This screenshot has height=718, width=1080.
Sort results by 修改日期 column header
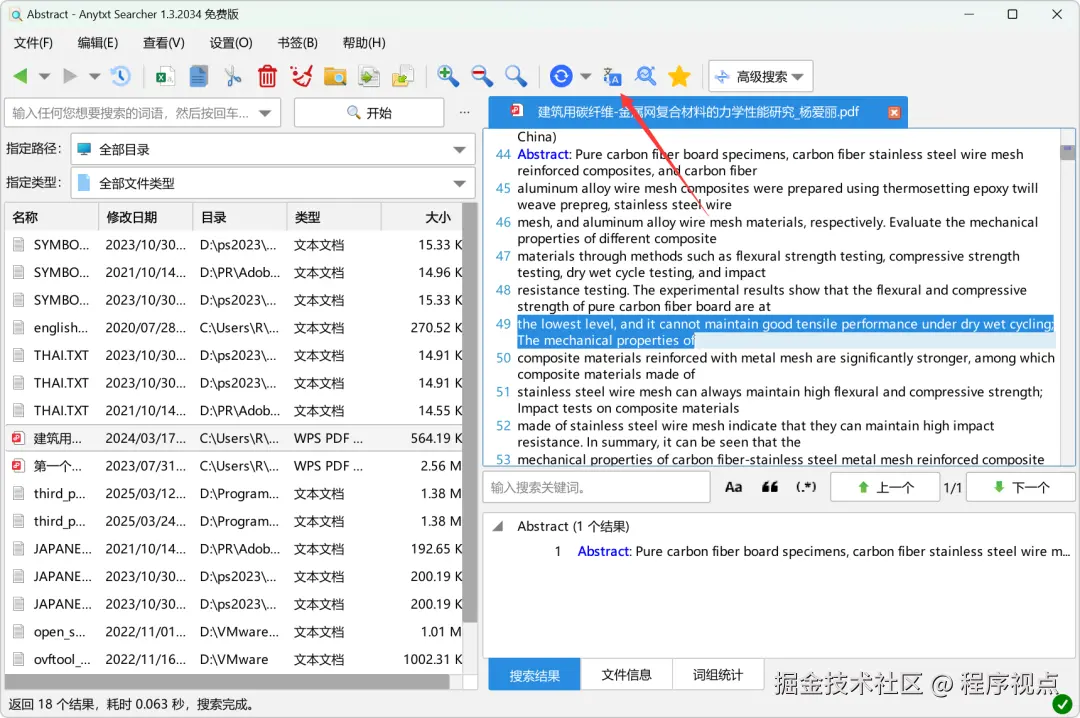pos(146,217)
